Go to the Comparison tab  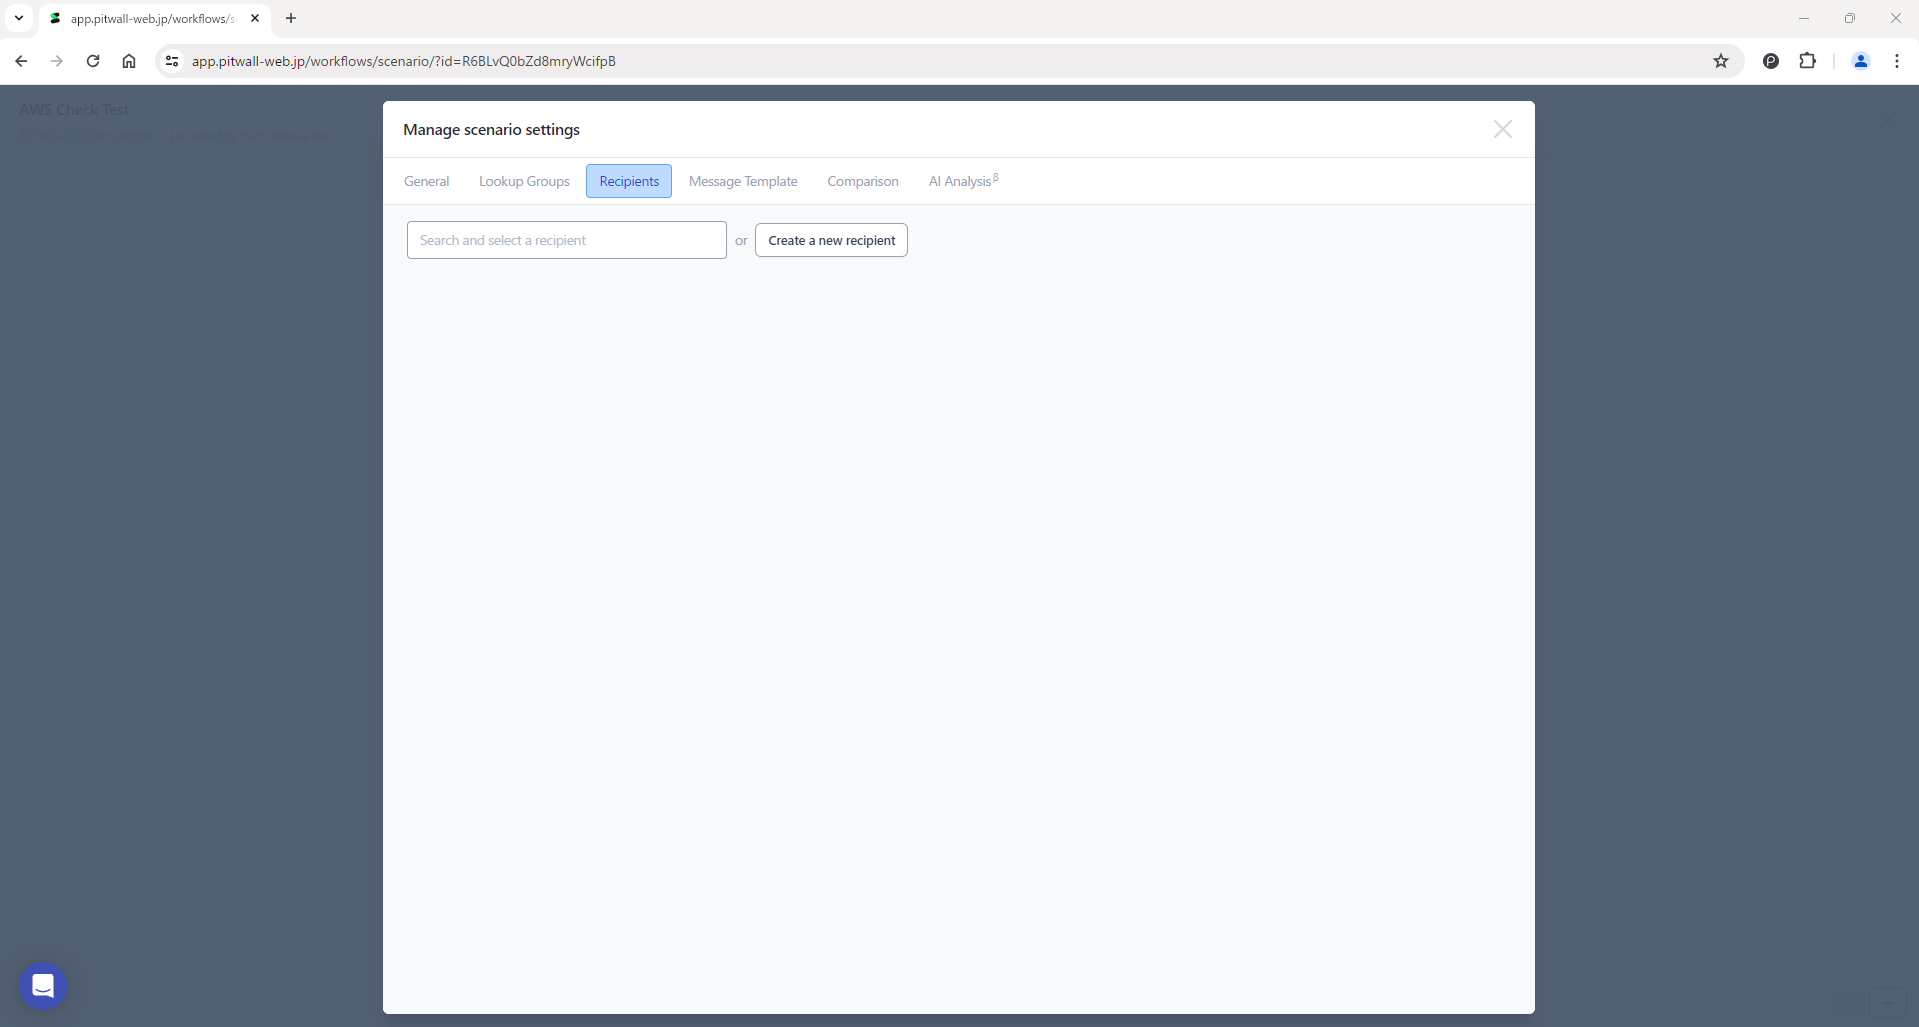[862, 181]
